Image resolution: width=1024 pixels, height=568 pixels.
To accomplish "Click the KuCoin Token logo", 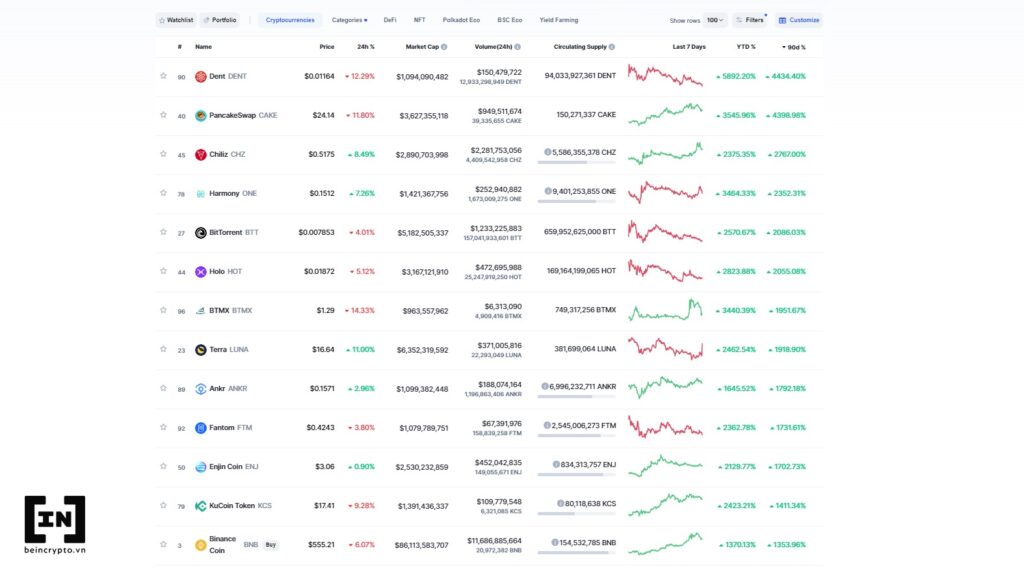I will [200, 506].
